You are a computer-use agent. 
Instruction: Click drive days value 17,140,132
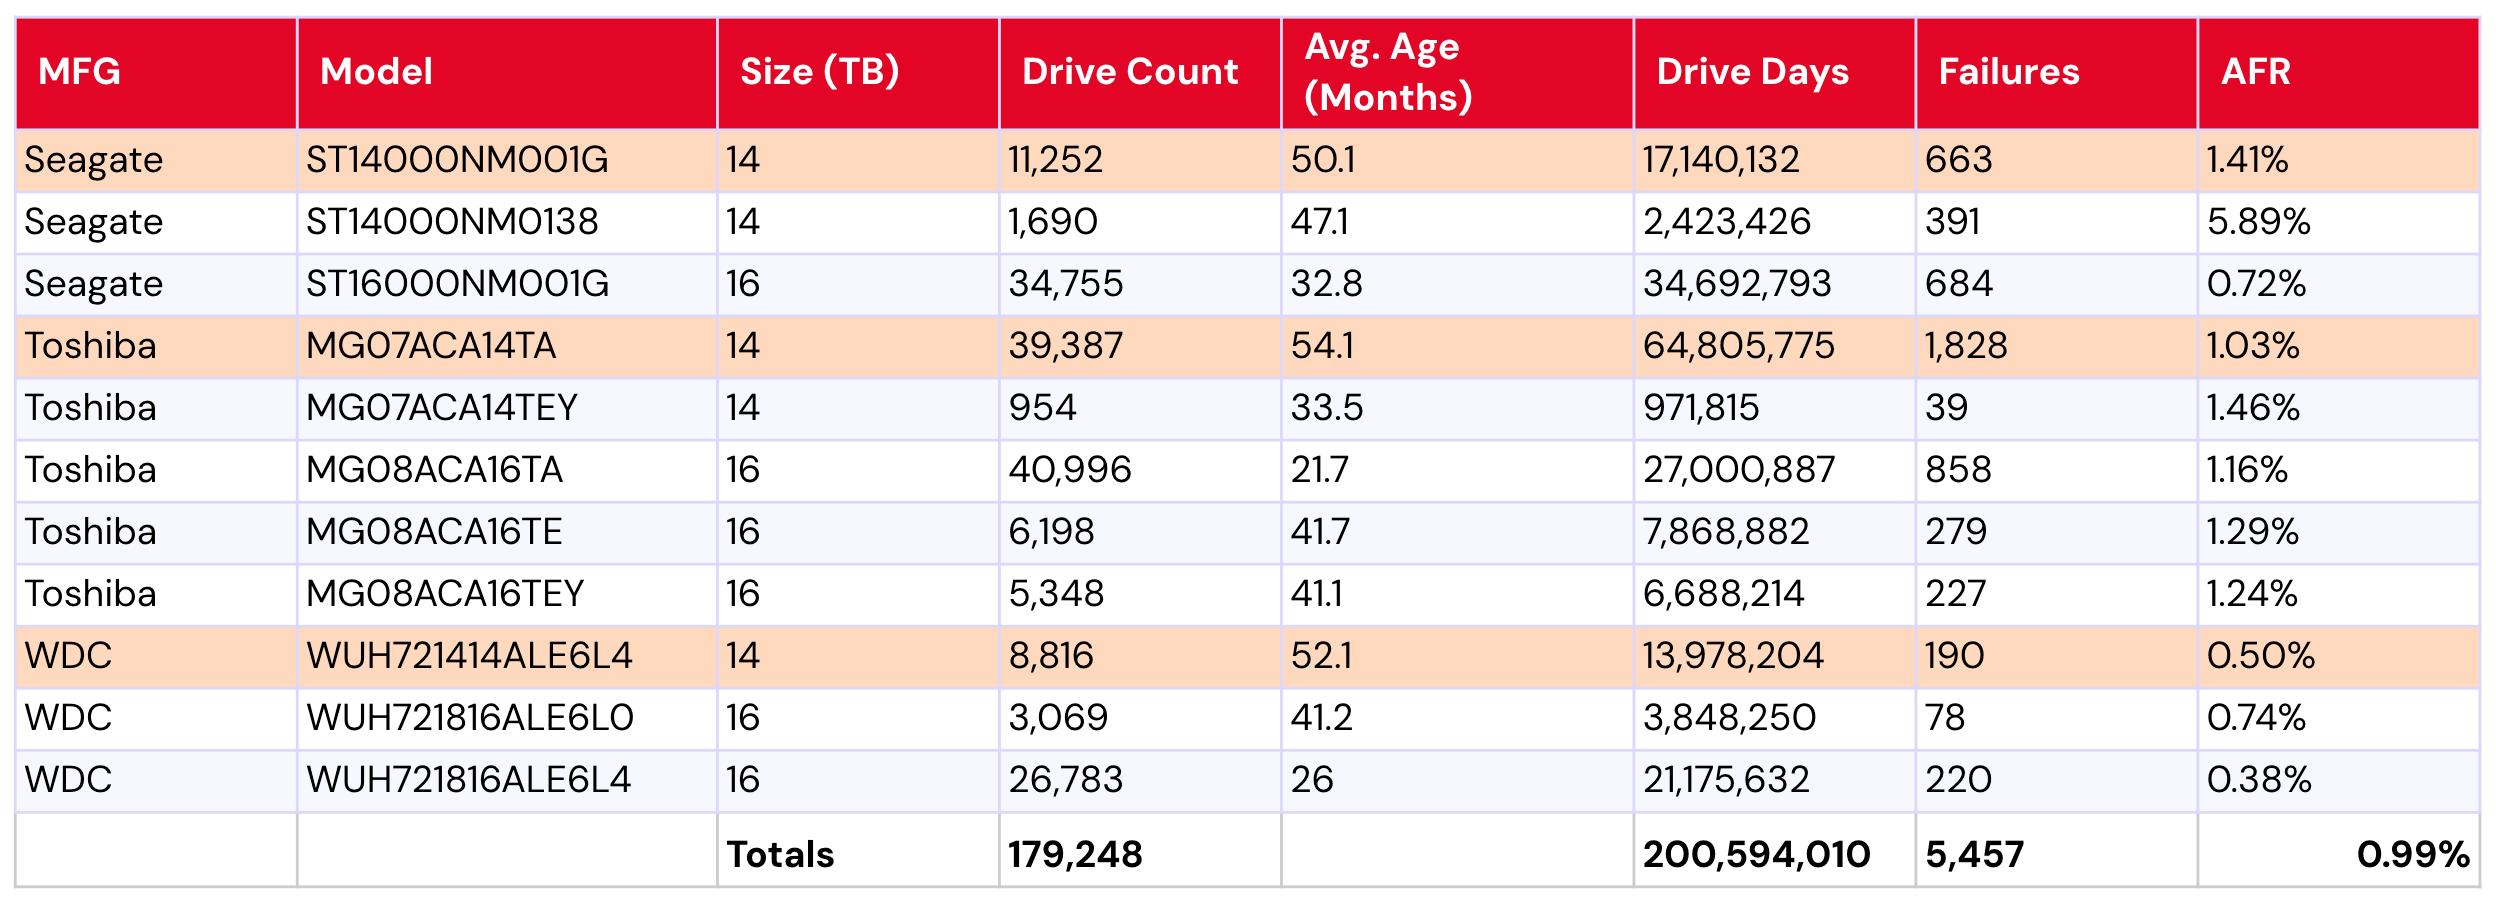(1721, 160)
